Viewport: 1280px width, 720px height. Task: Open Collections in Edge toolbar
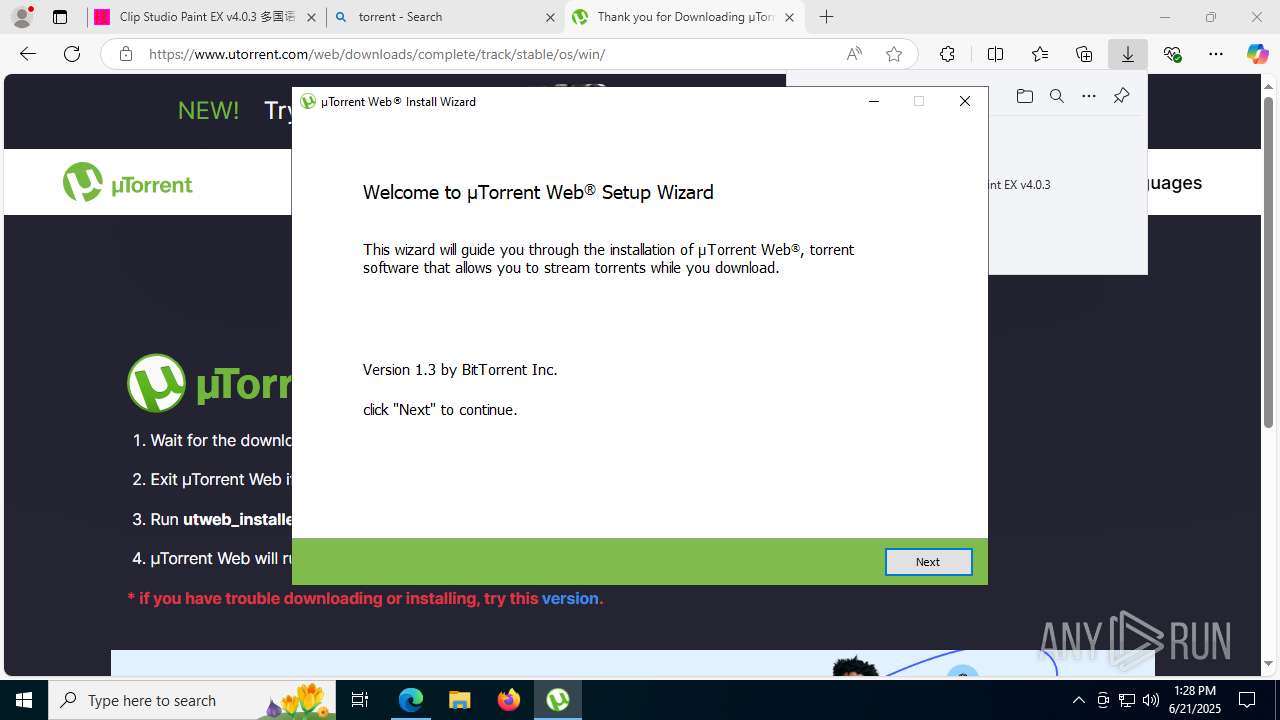(1084, 54)
